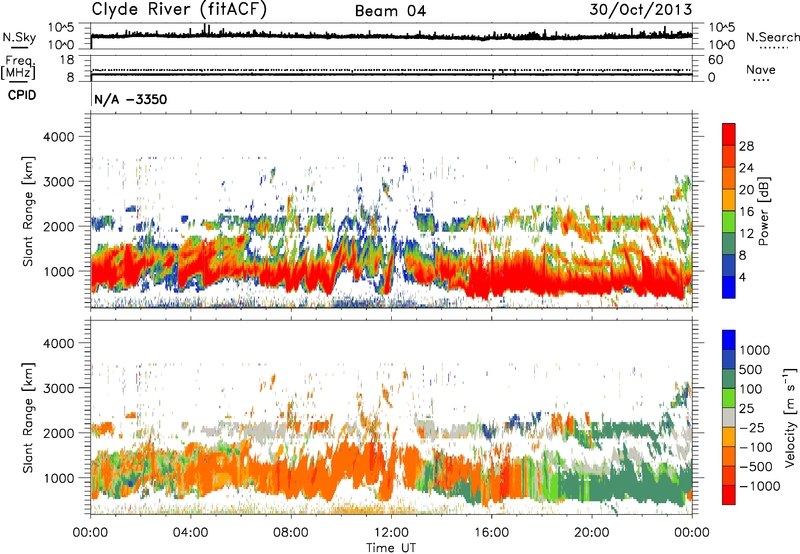Screen dimensions: 800x554
Task: Click the '16:00' time axis tick label
Action: [491, 533]
